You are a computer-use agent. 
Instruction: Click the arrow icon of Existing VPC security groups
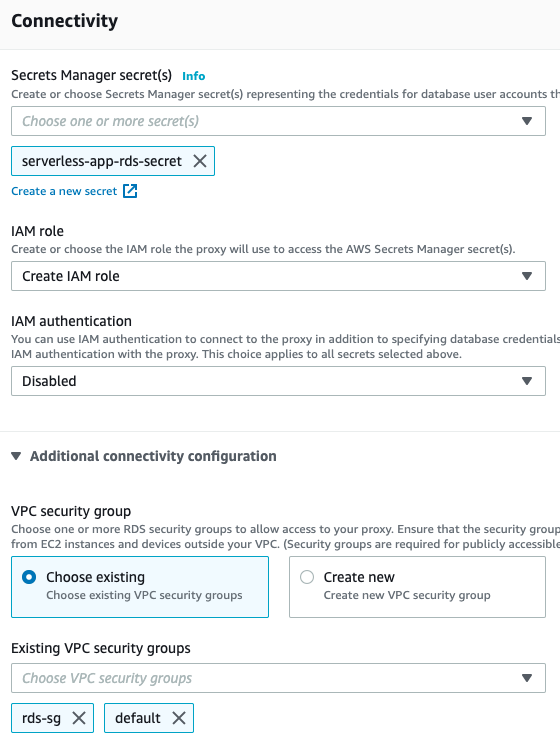click(x=527, y=678)
